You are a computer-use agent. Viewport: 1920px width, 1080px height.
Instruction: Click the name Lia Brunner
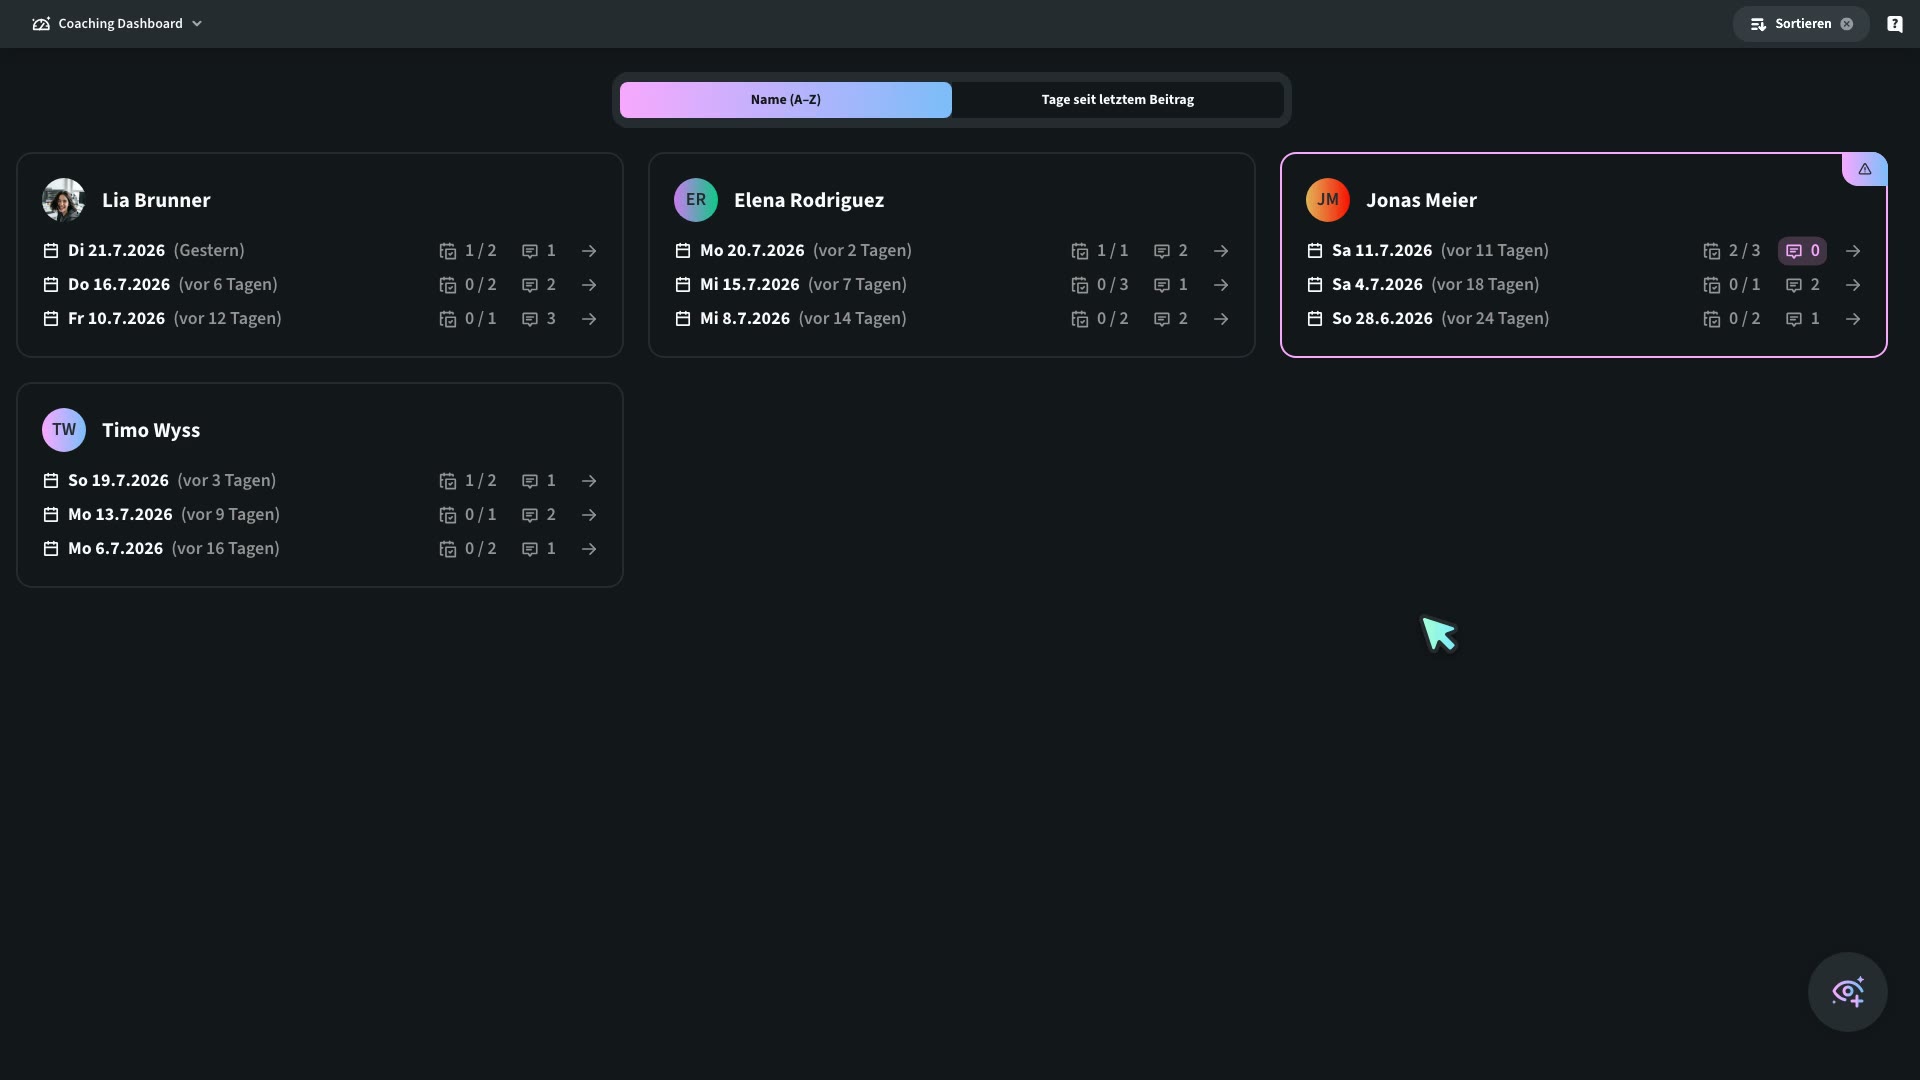(x=156, y=200)
